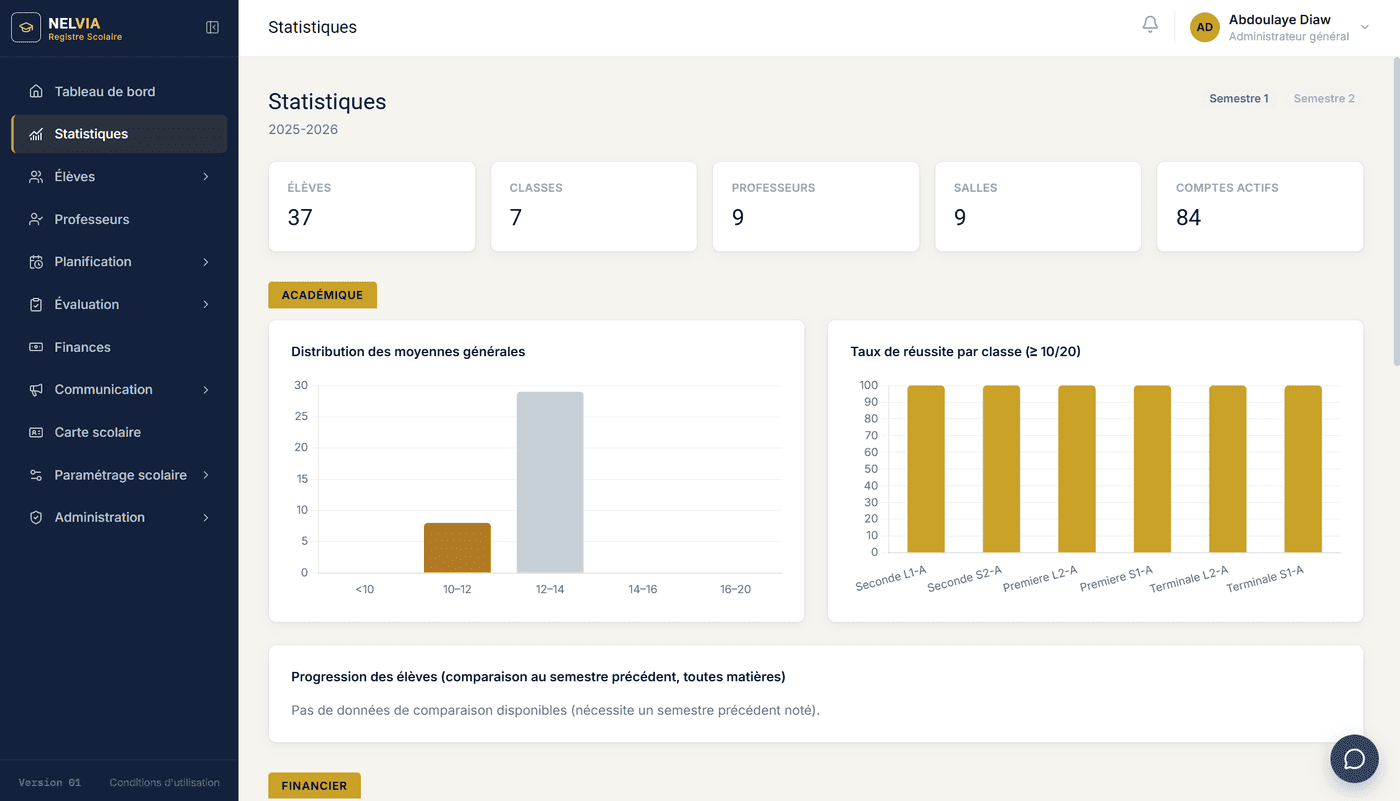Click the Carte scolaire ID card icon
The image size is (1400, 801).
coord(36,432)
